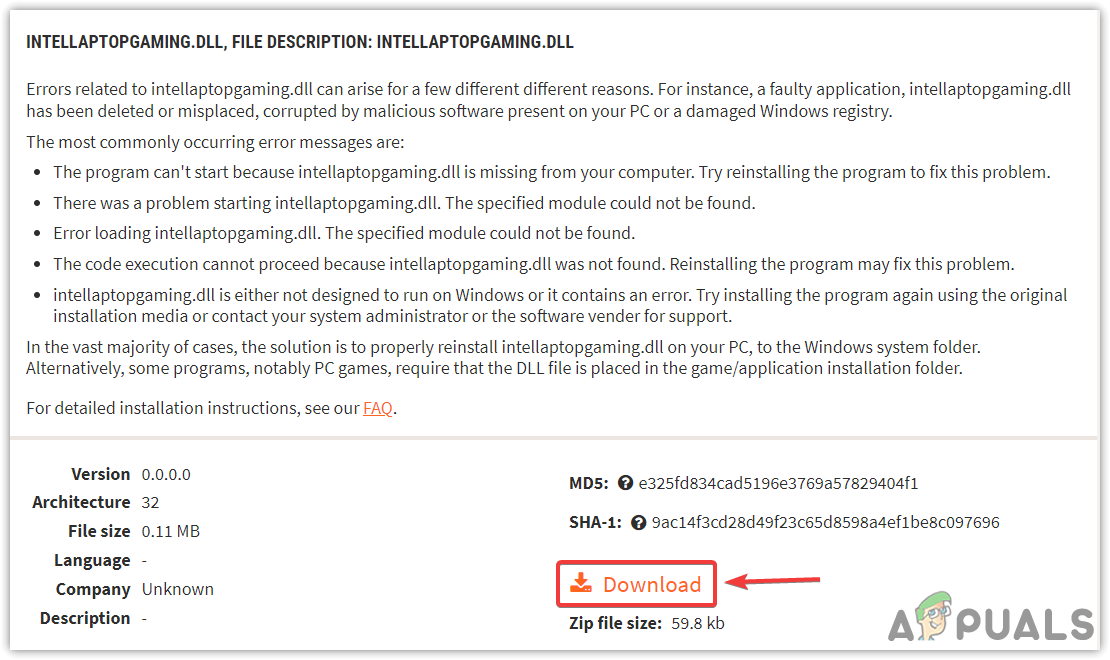
Task: Click the MD5 question mark help icon
Action: pos(626,483)
